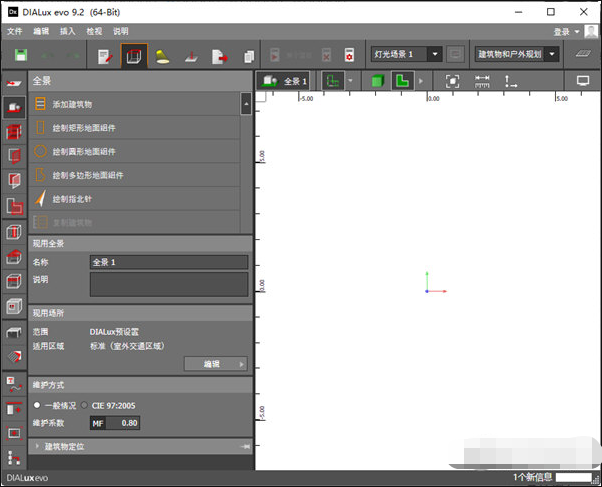
Task: Open the 灯光场景 1 dropdown
Action: [x=407, y=54]
